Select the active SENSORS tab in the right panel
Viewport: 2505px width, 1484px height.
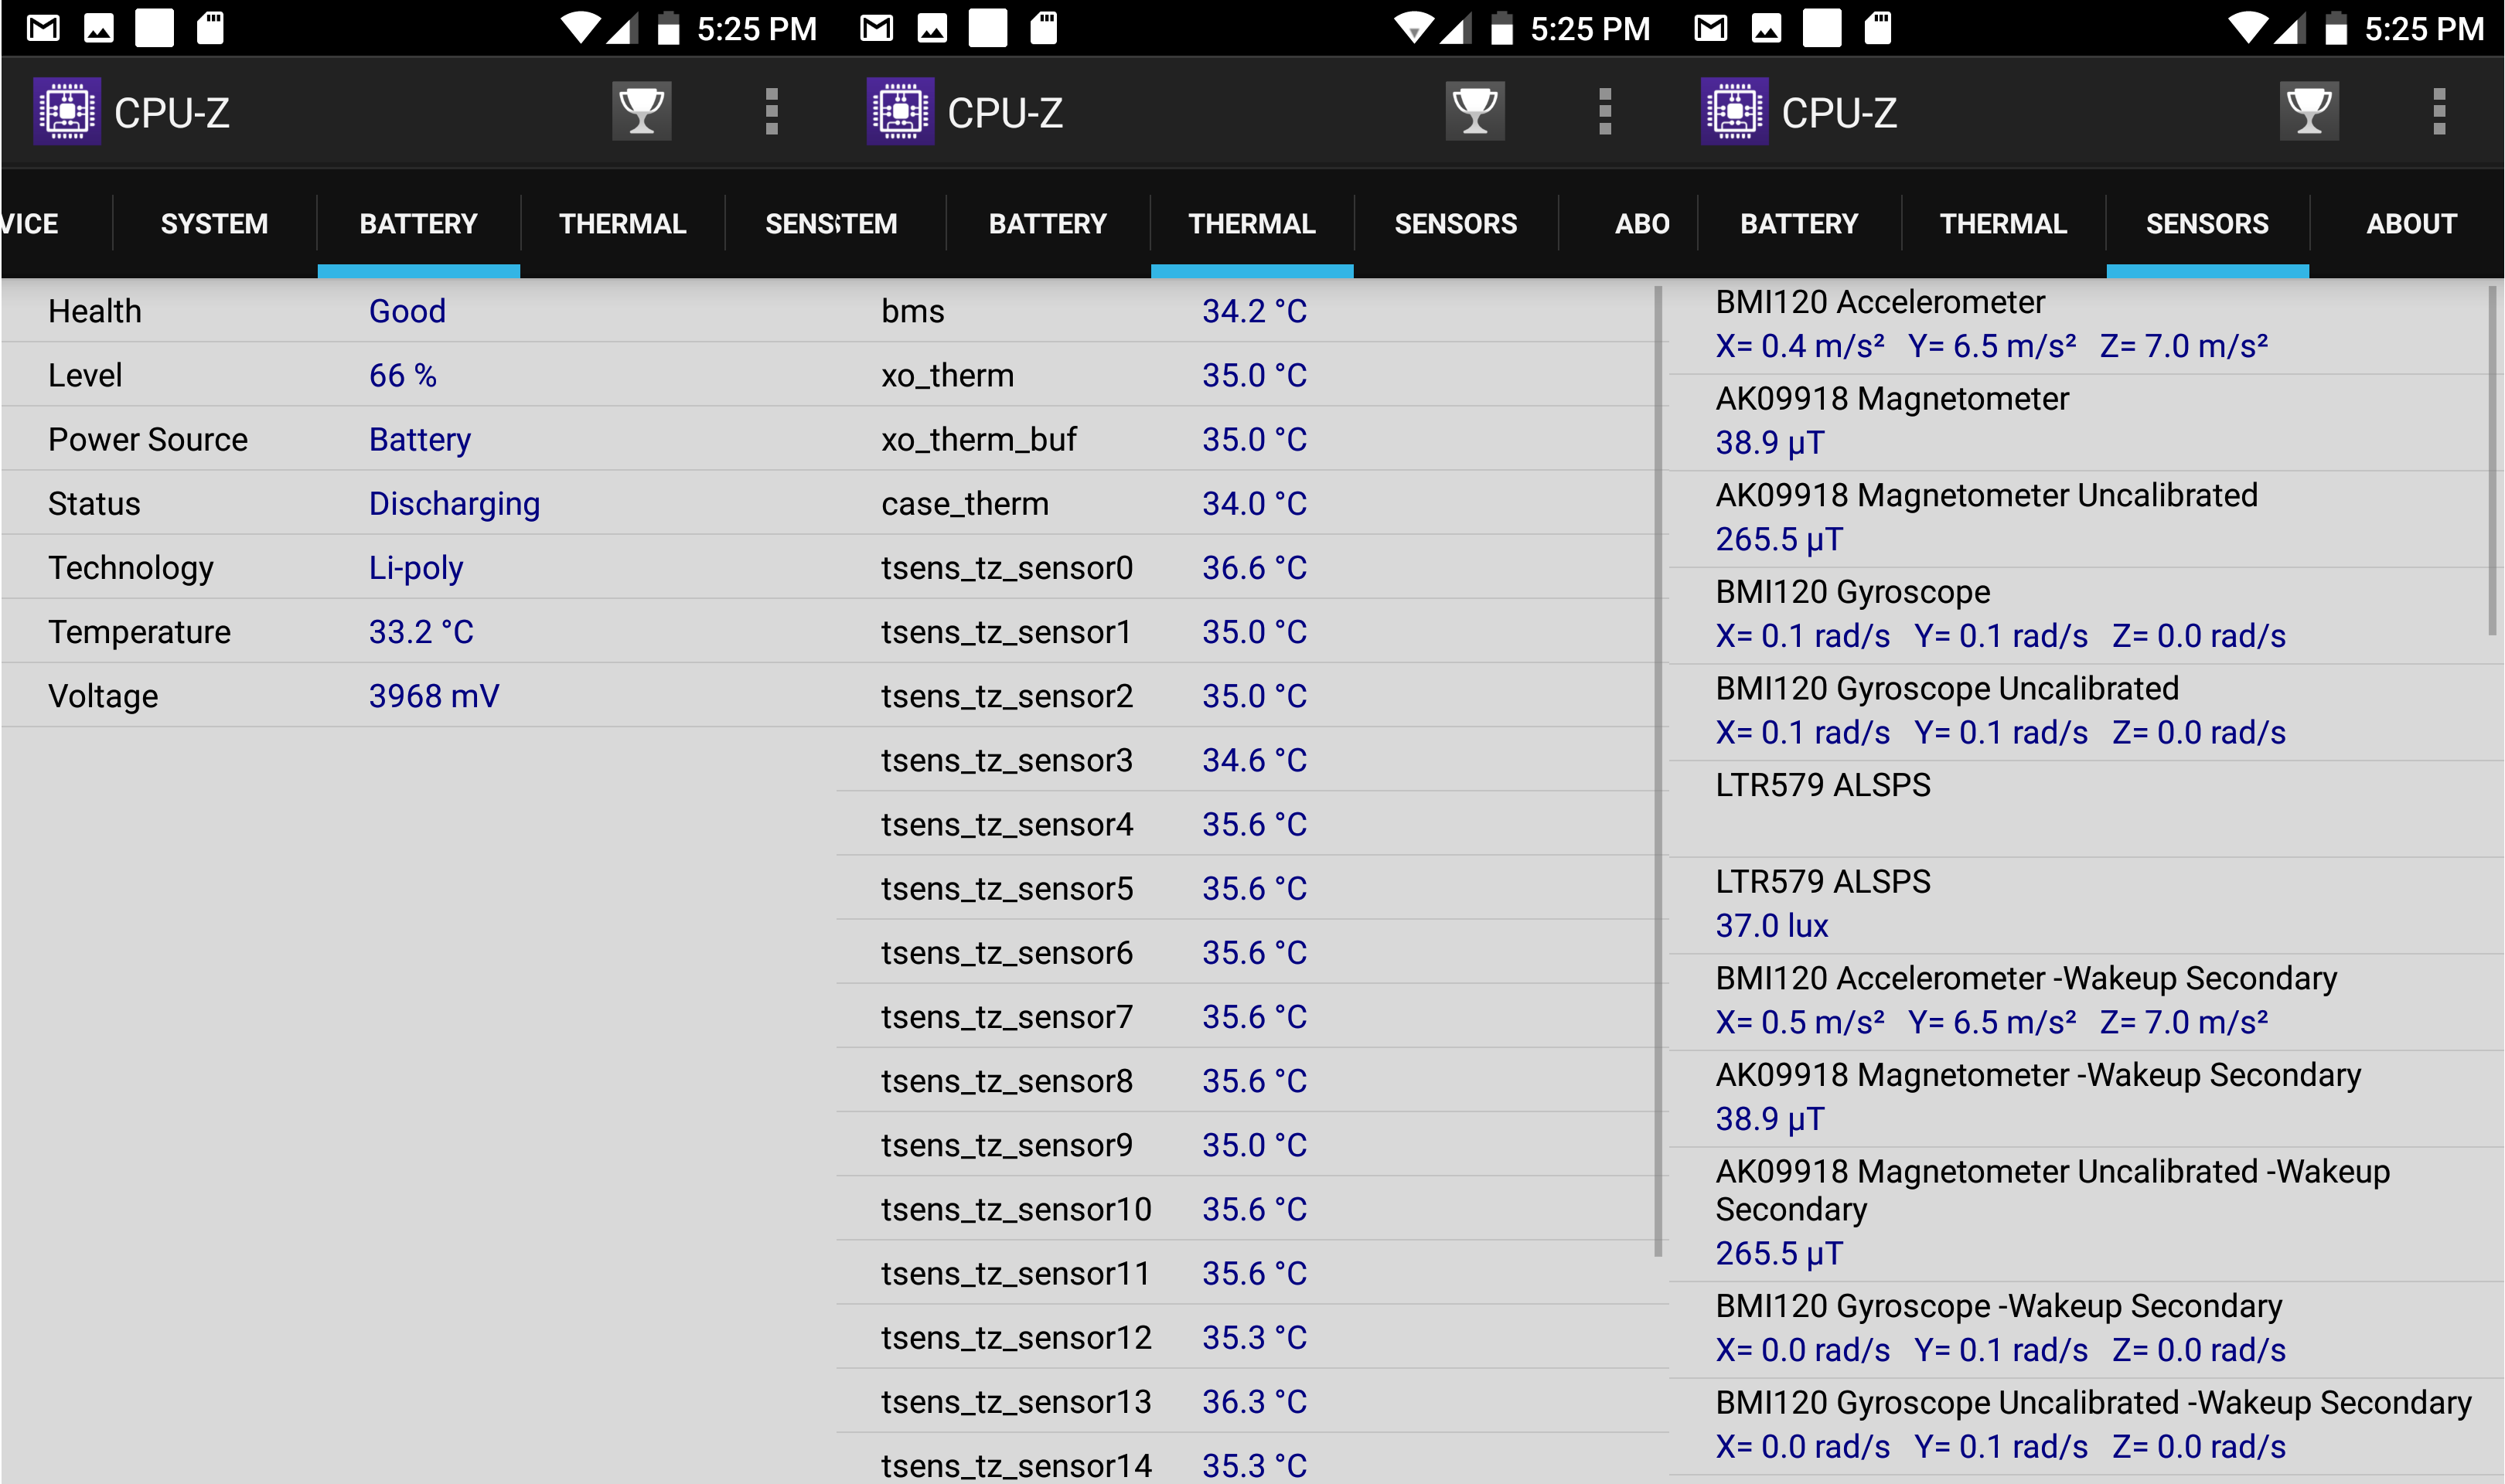coord(2207,223)
